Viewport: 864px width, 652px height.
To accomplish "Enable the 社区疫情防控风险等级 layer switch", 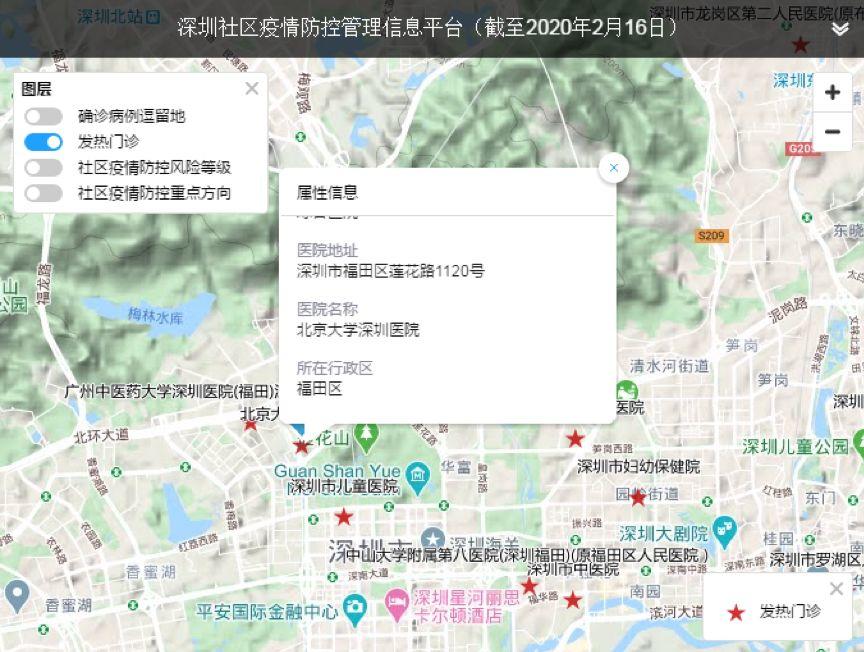I will click(44, 168).
